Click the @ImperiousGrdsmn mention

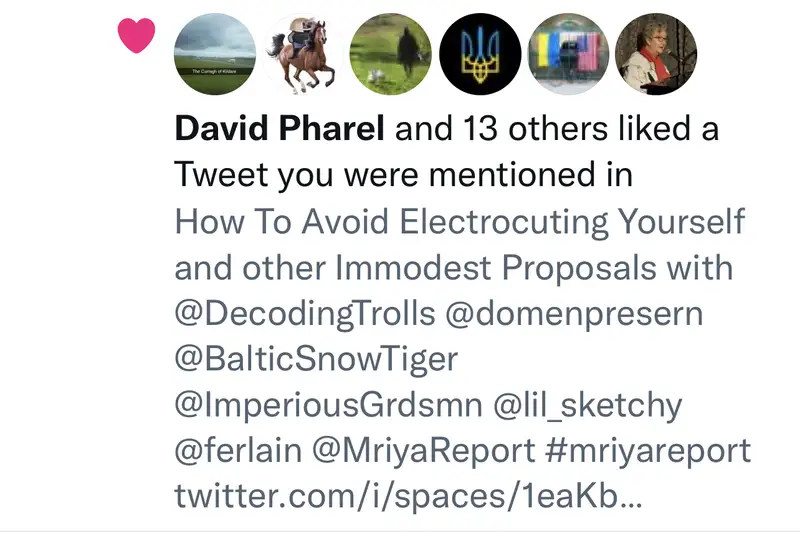pos(331,406)
